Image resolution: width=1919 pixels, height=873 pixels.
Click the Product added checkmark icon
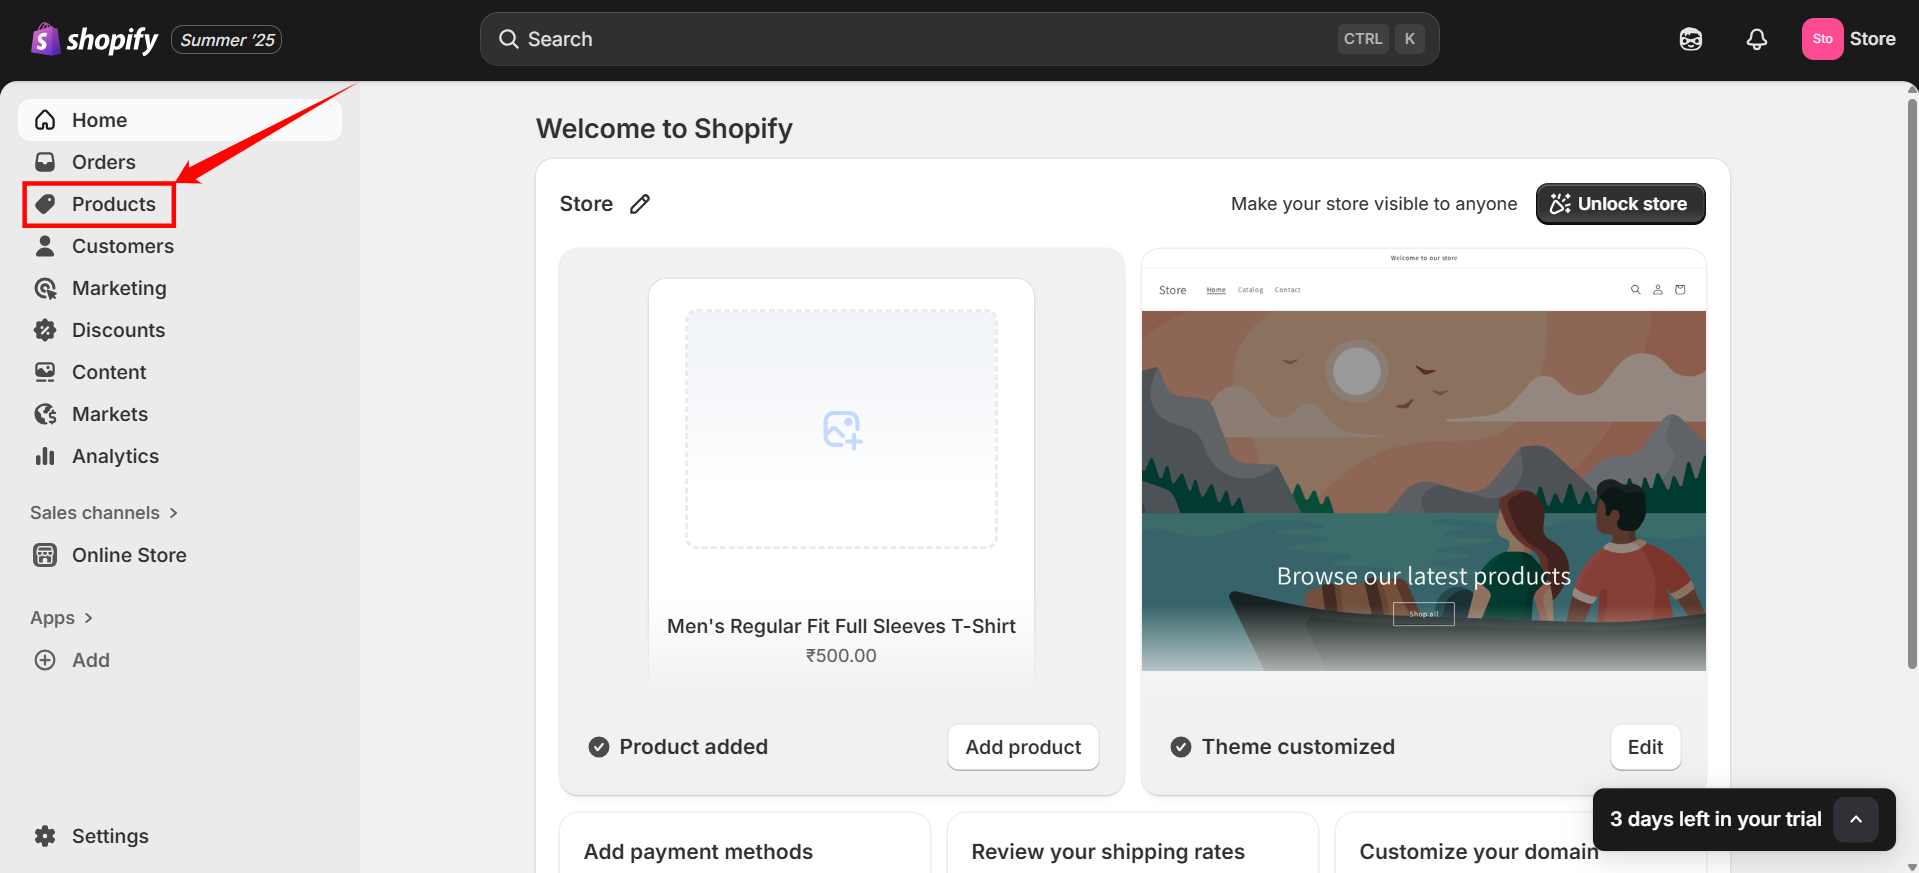tap(599, 747)
